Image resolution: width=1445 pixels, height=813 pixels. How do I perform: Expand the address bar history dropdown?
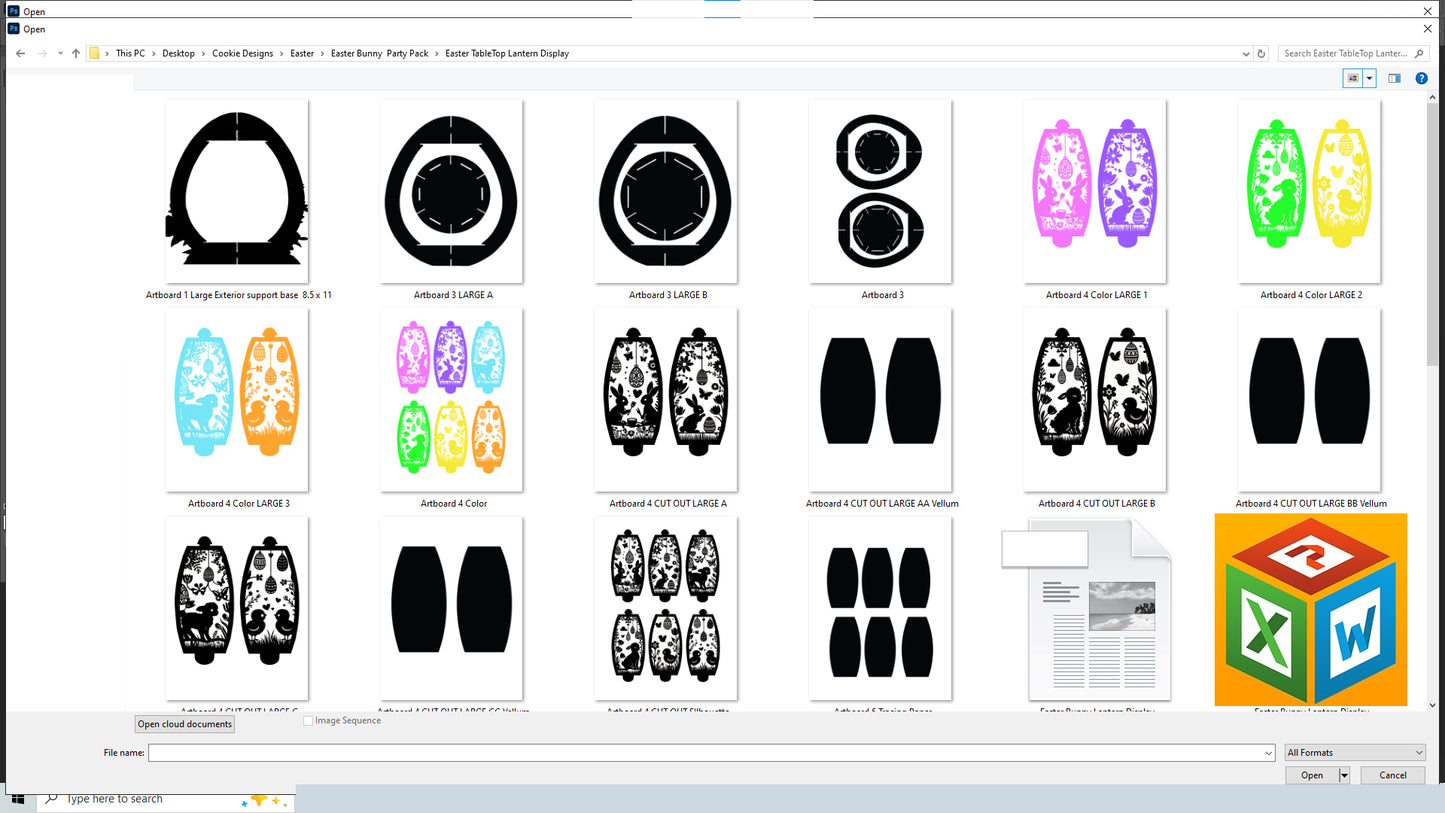[x=1246, y=54]
